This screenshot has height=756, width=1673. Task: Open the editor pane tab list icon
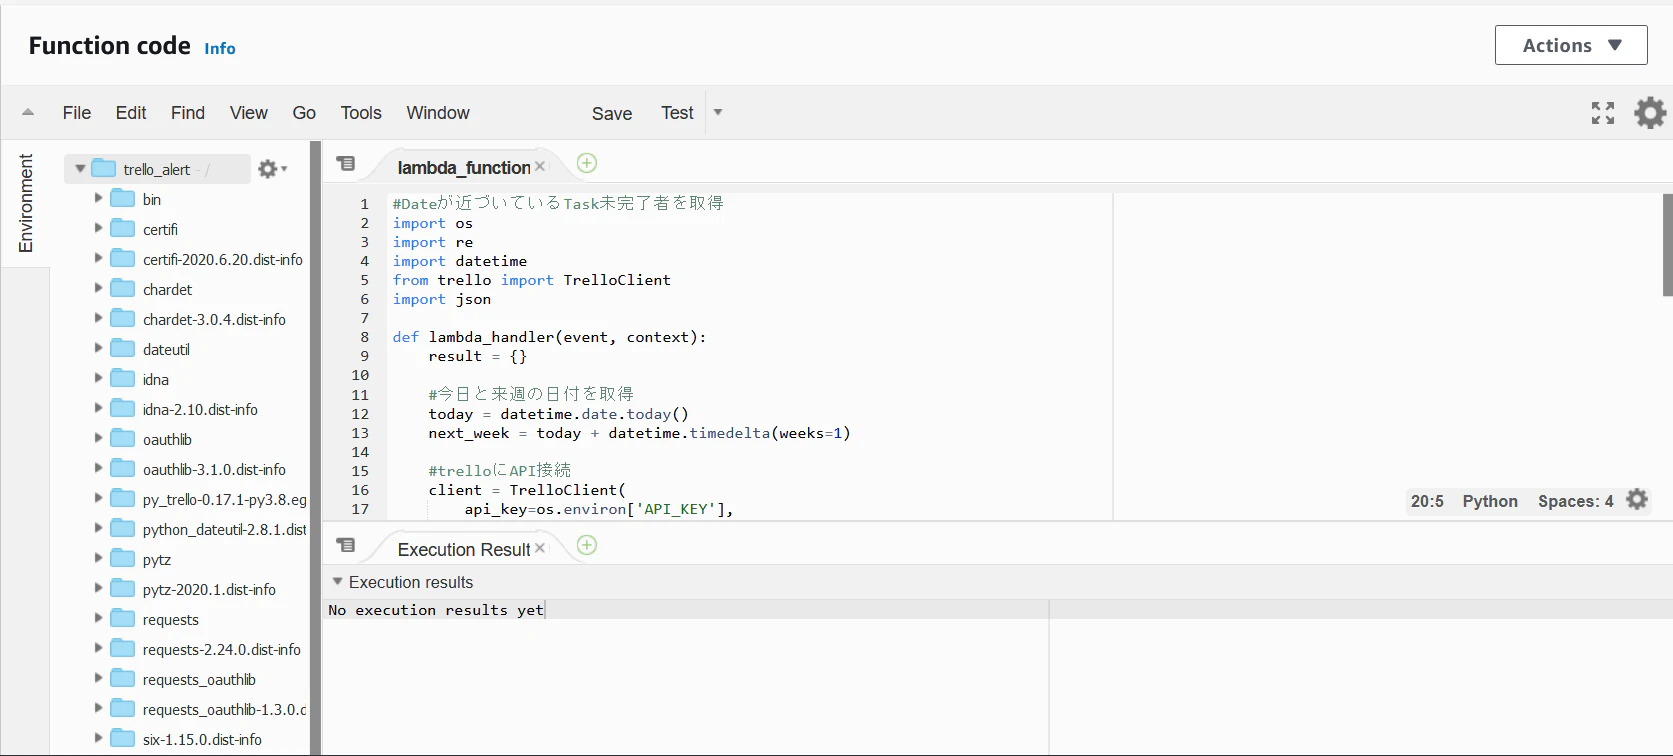pyautogui.click(x=346, y=163)
